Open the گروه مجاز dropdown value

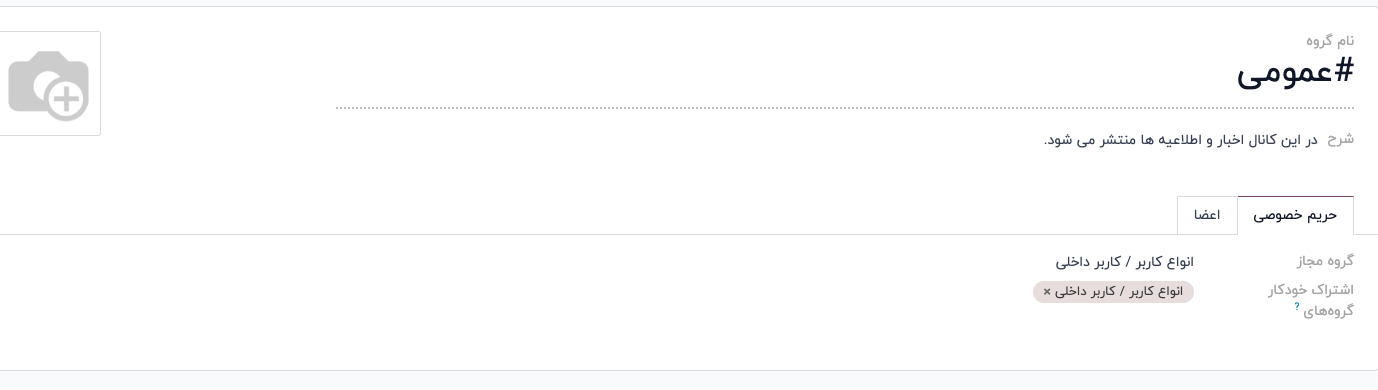point(1124,261)
